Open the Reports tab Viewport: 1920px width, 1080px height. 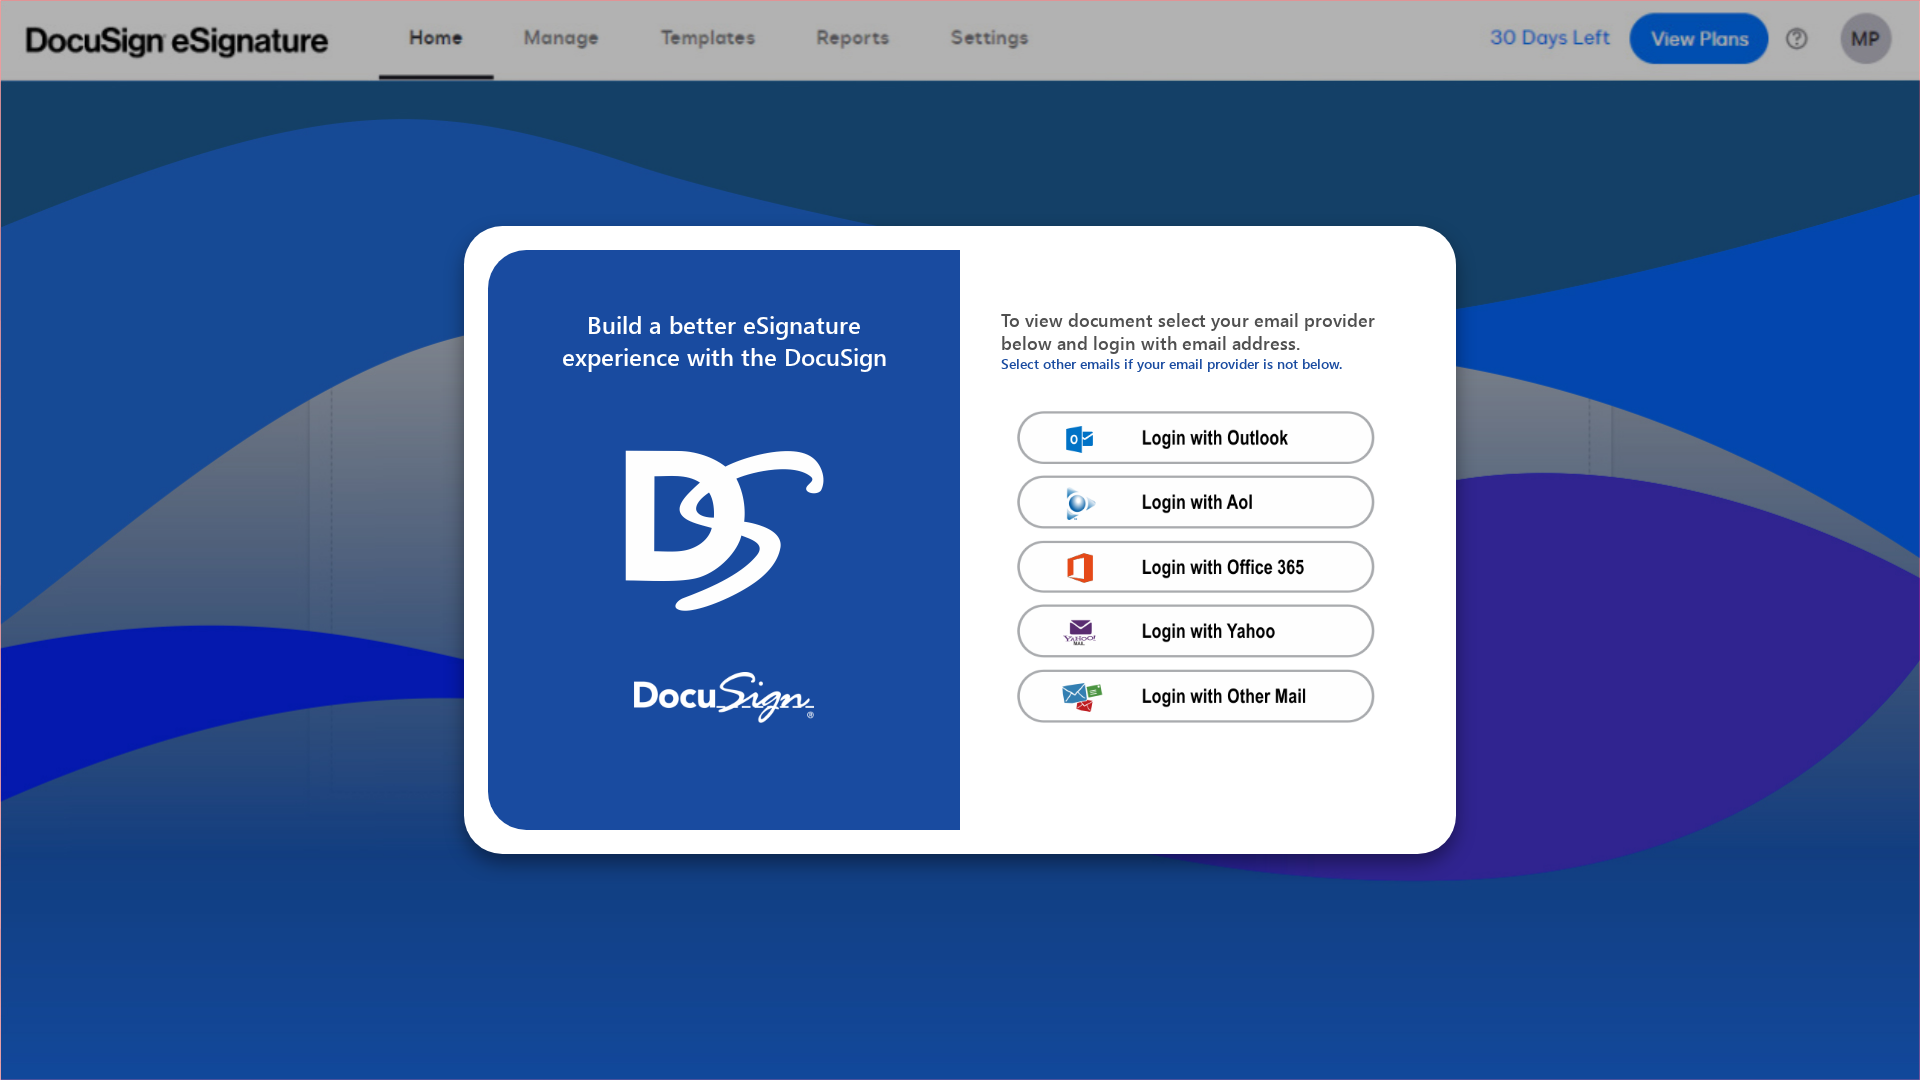pyautogui.click(x=853, y=38)
